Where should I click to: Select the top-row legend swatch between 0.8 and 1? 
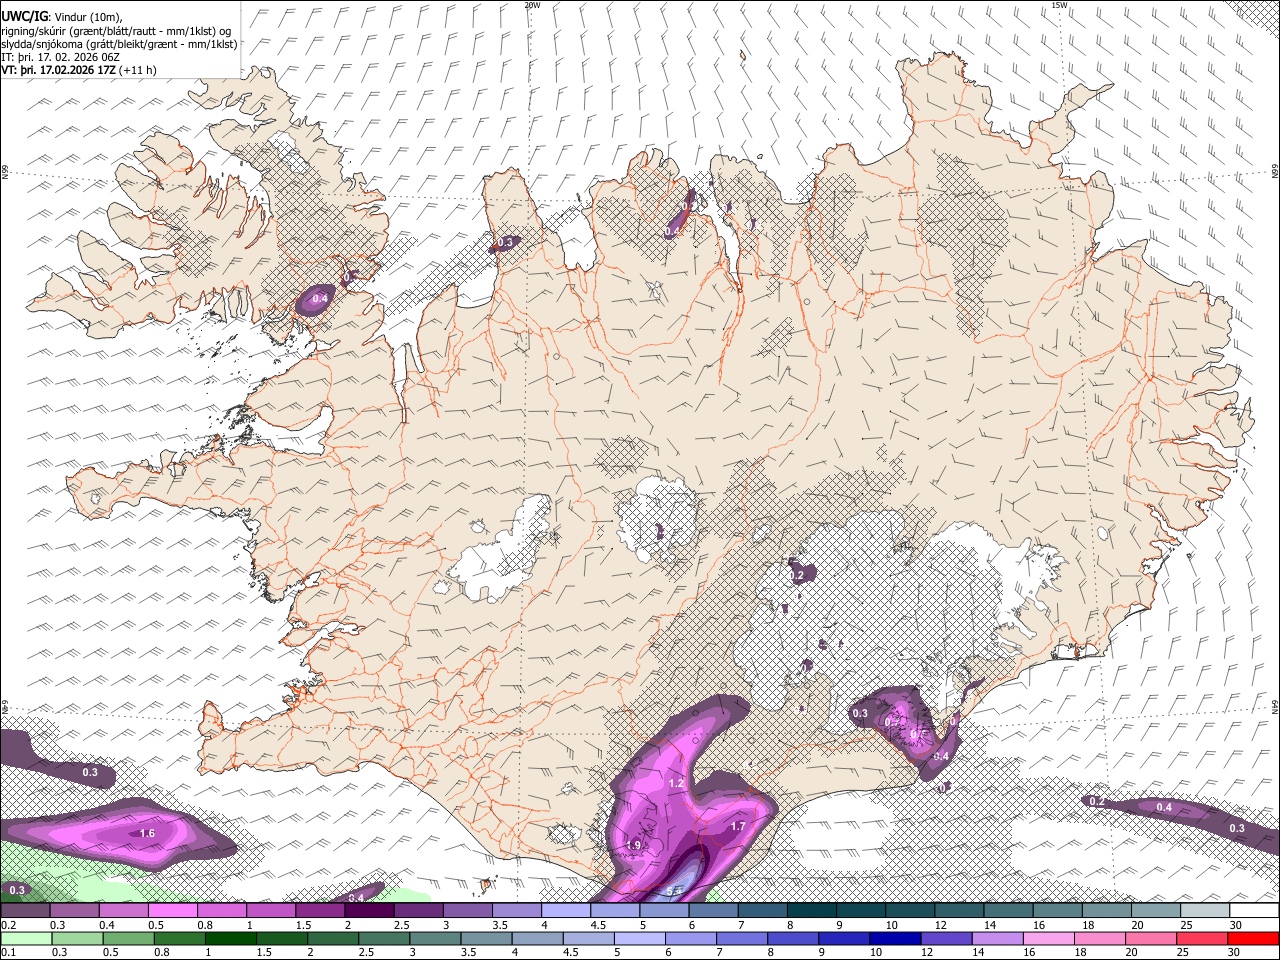[221, 911]
